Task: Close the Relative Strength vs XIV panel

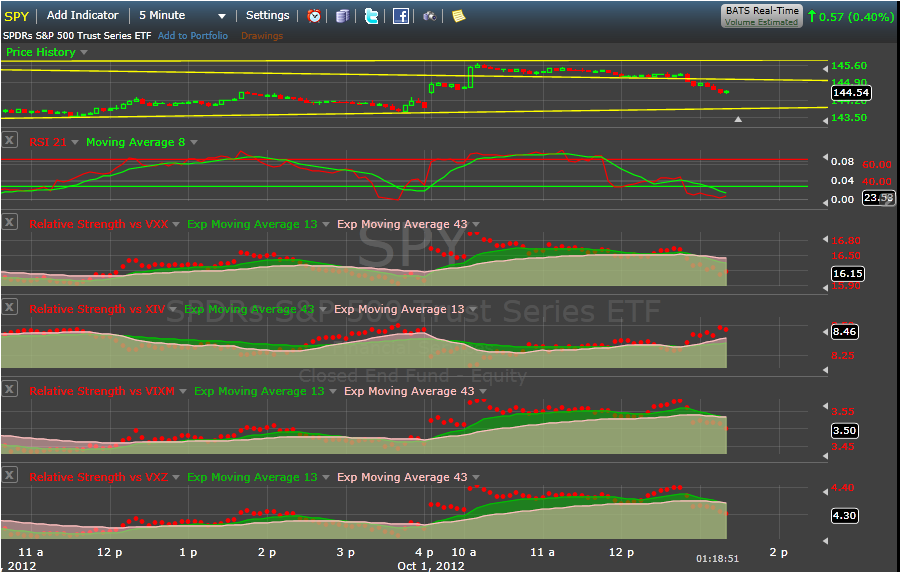Action: [x=10, y=307]
